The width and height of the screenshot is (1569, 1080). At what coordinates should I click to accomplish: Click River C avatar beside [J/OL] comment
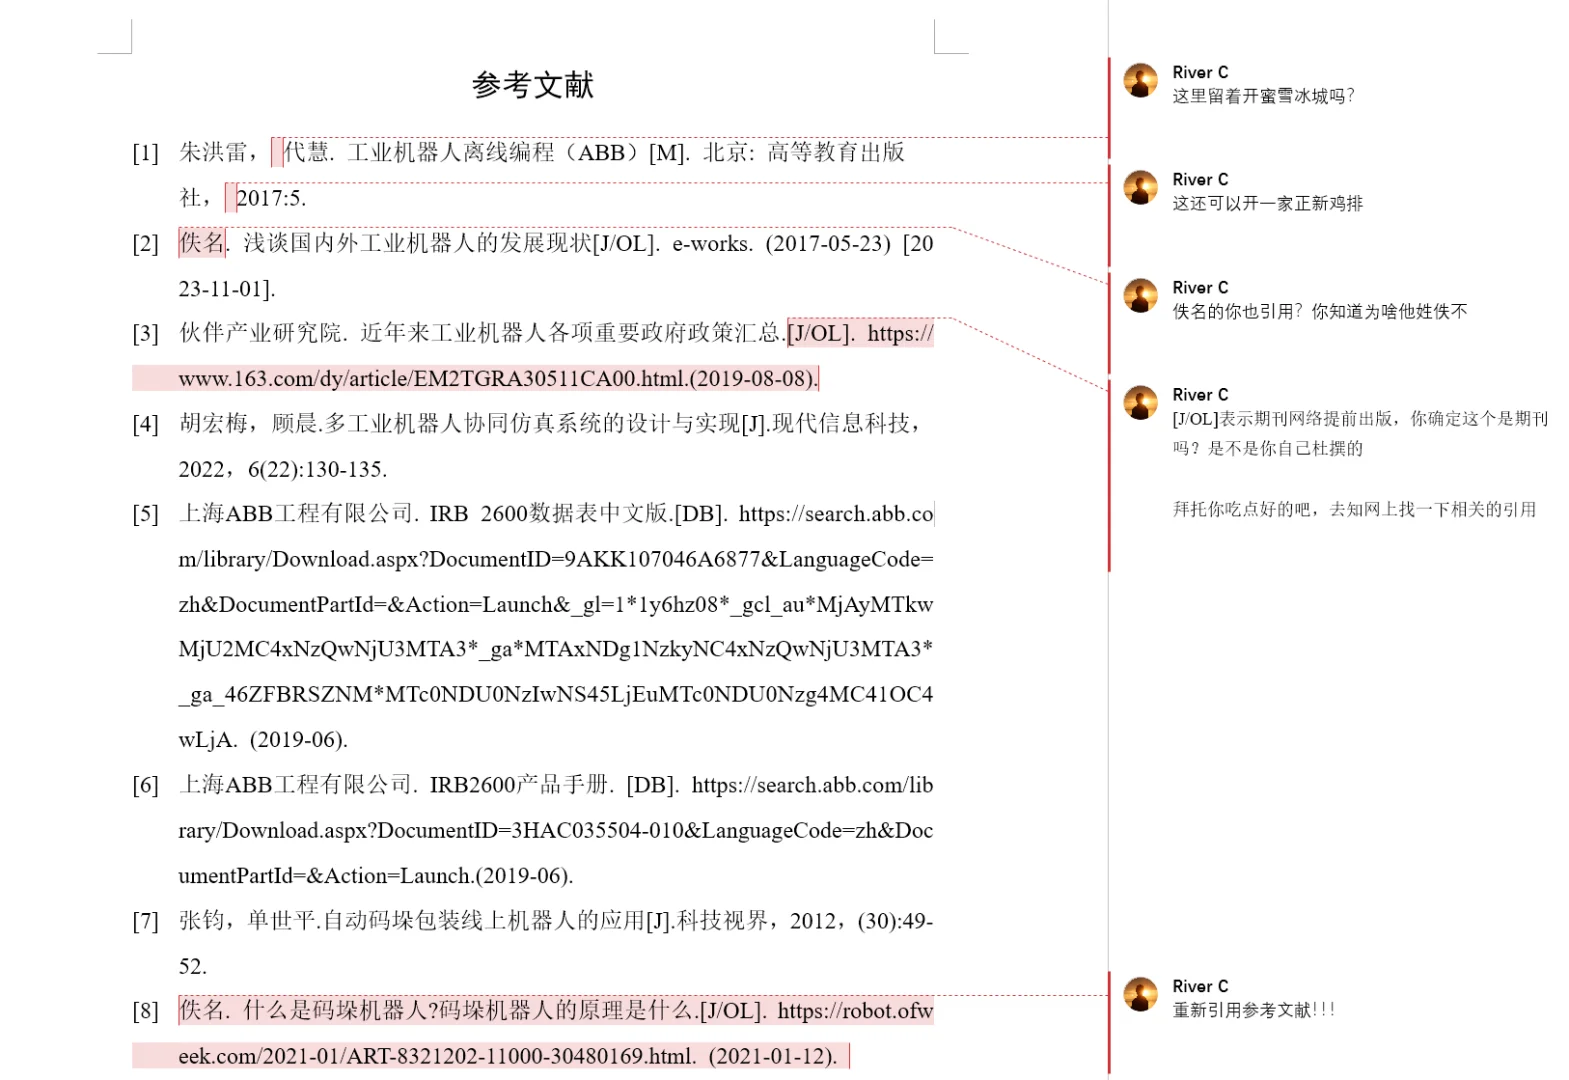1140,402
